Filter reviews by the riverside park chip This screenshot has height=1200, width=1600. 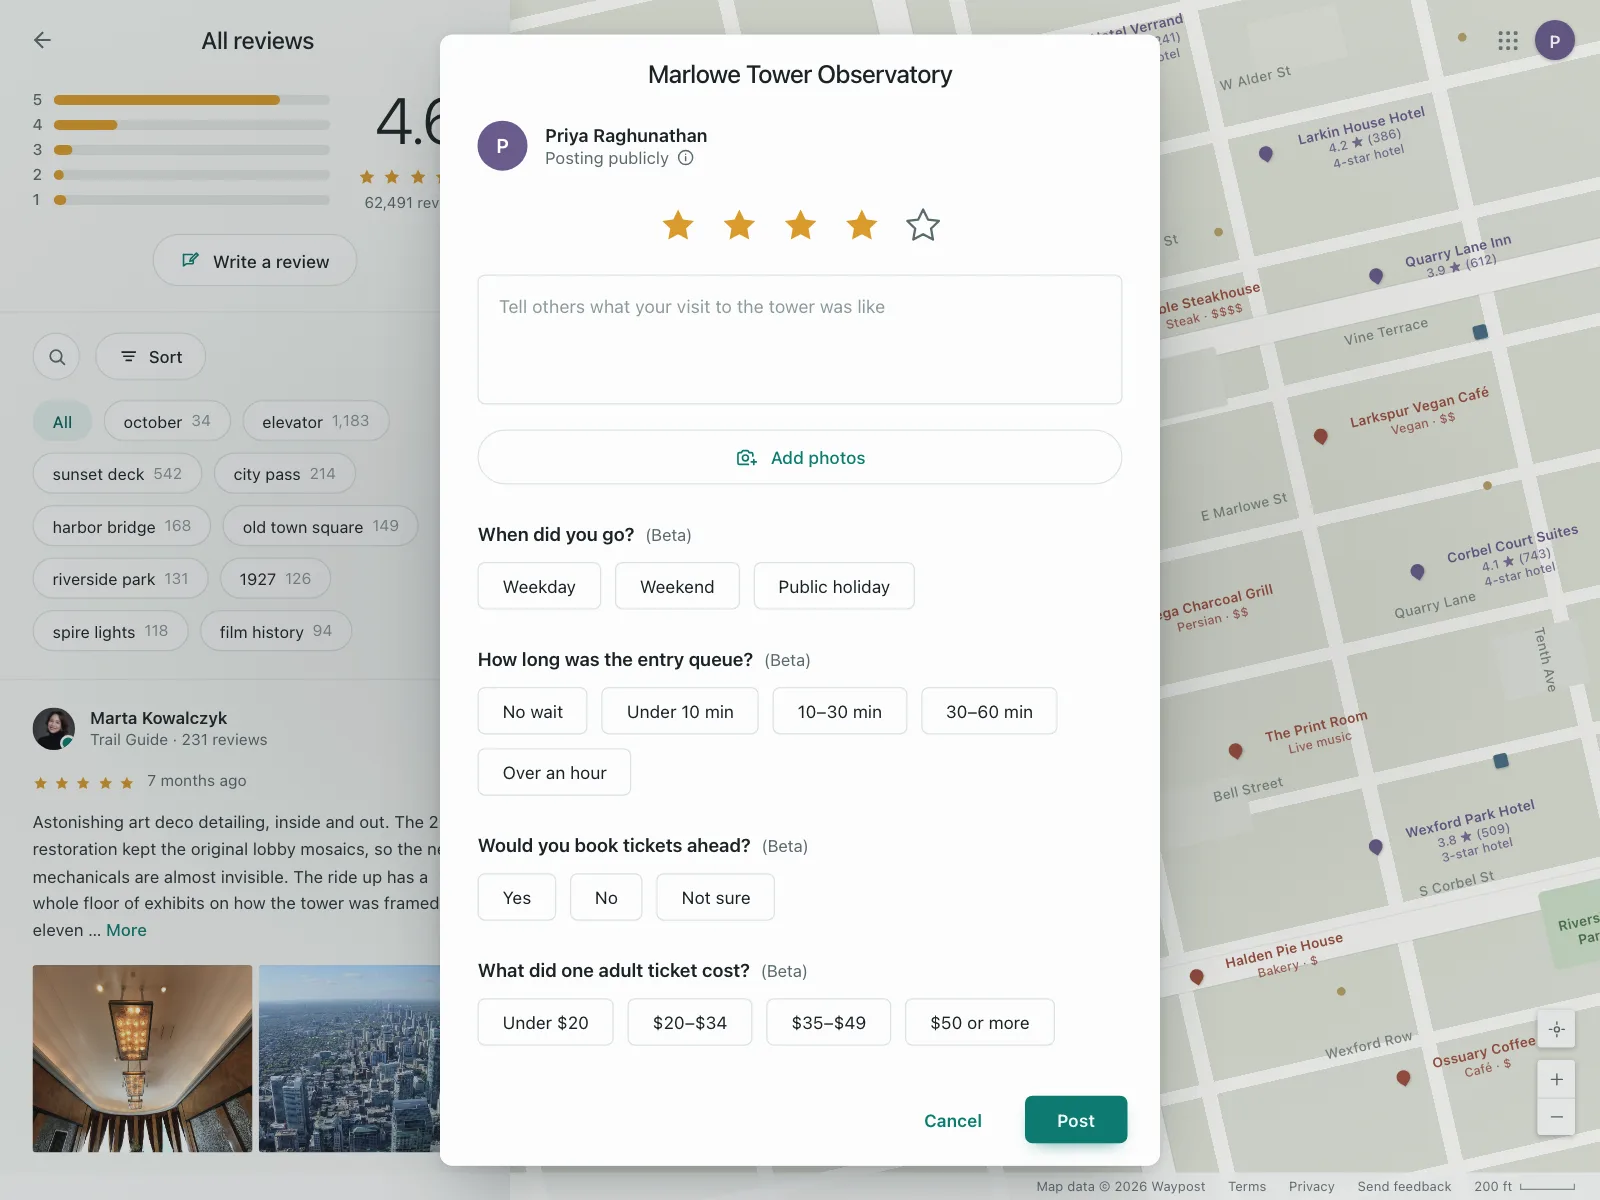[x=121, y=579]
